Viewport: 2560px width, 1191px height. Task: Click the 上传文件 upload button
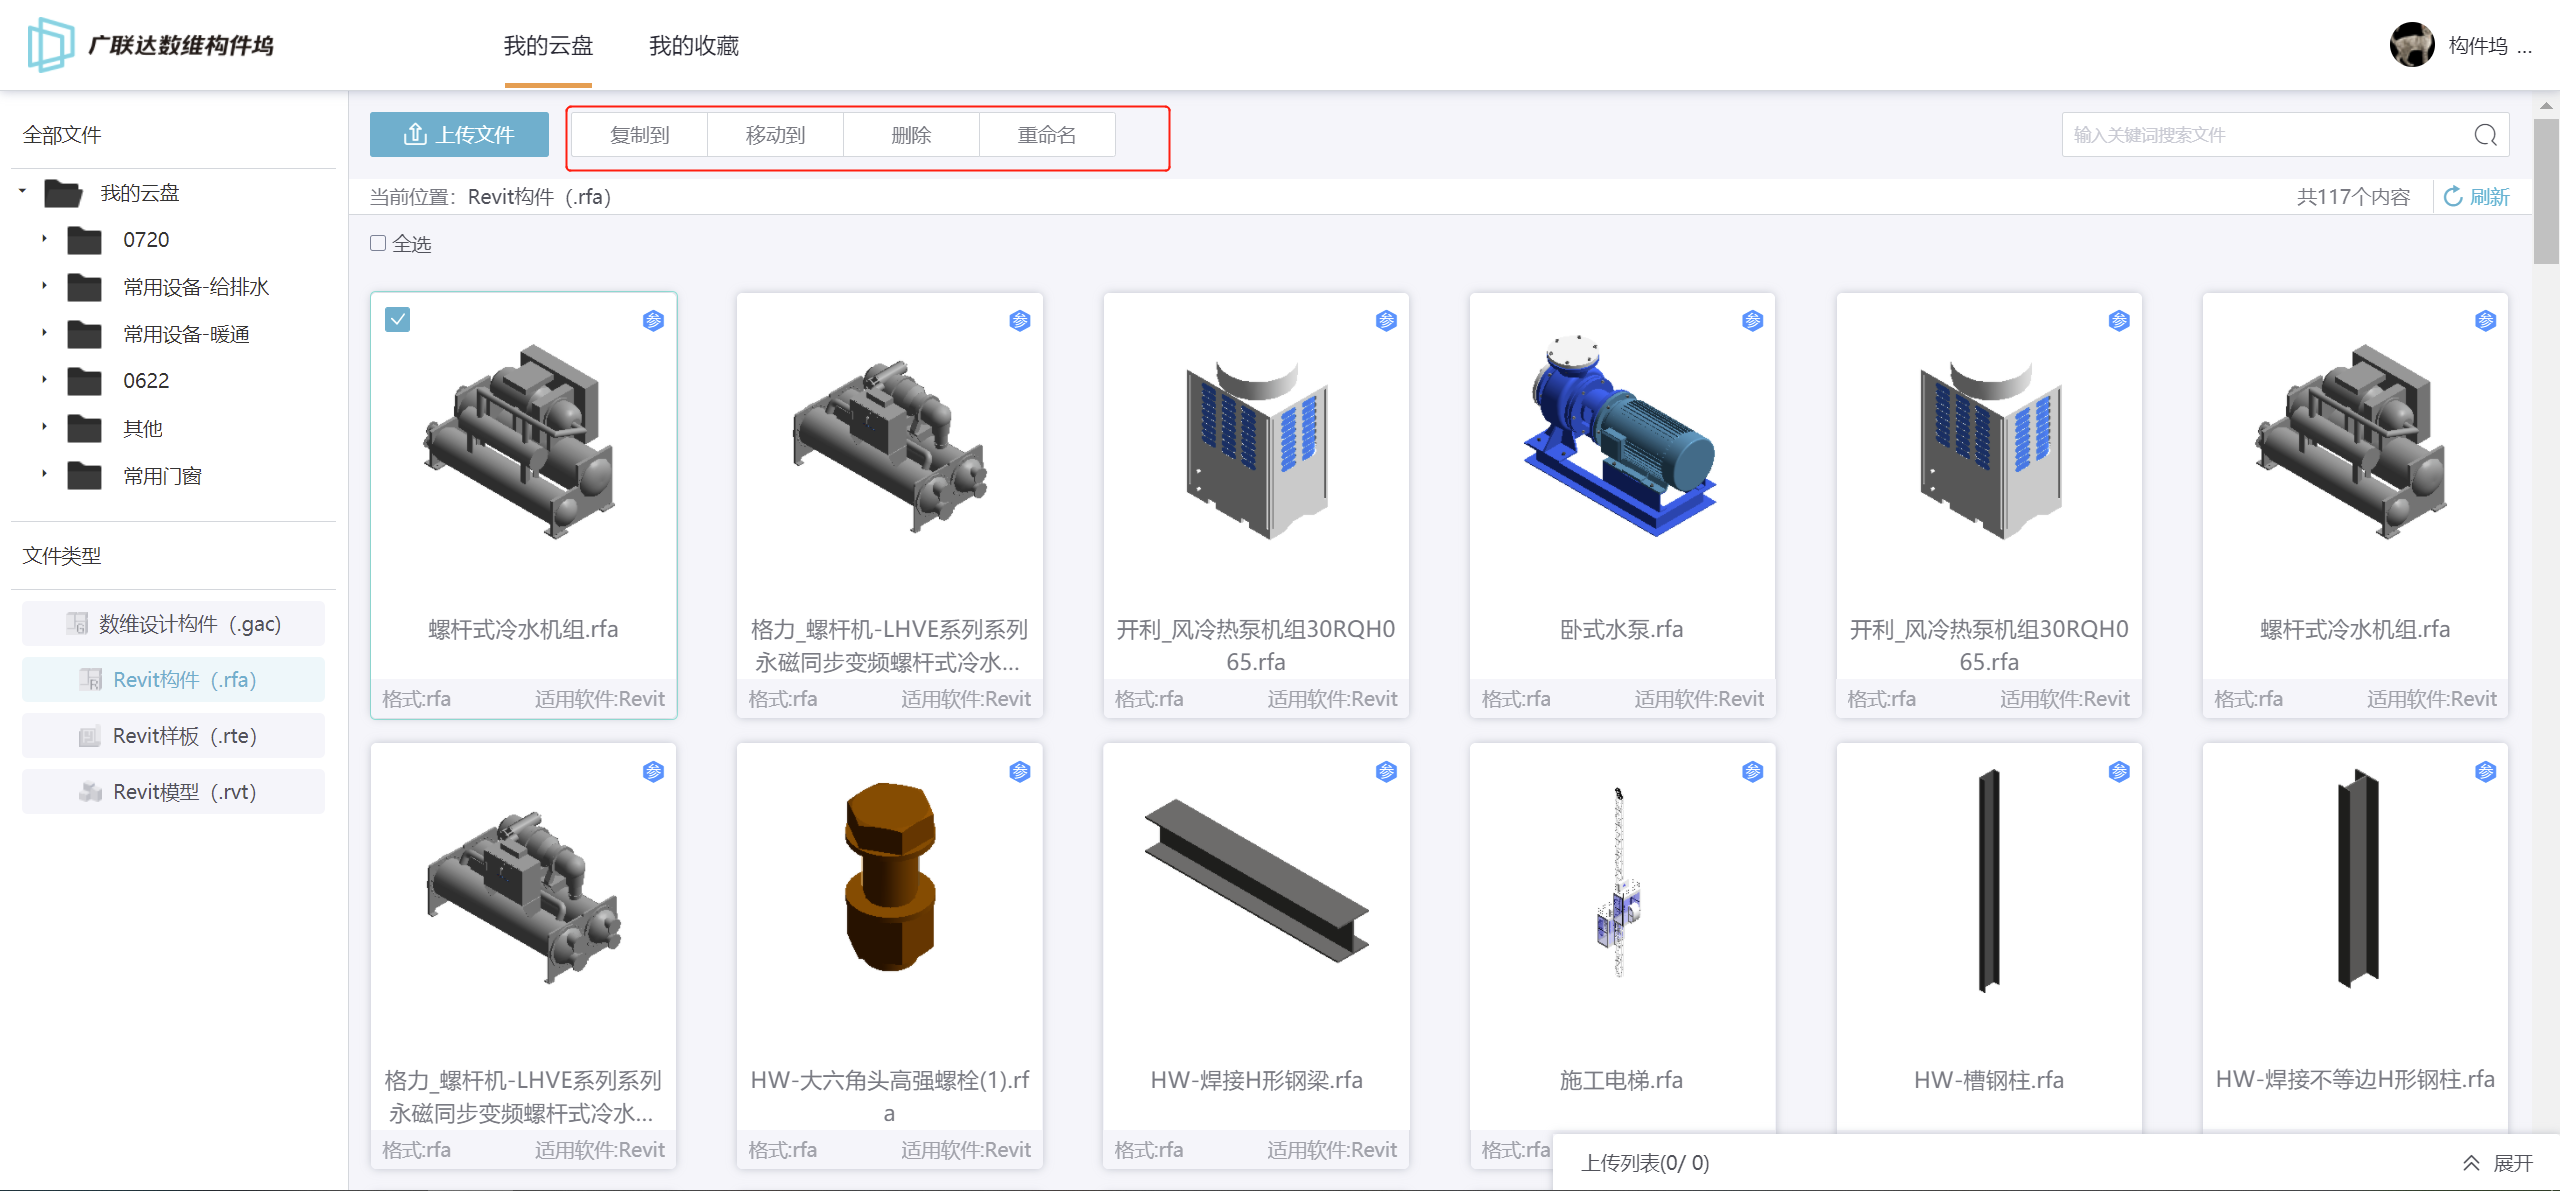tap(459, 134)
